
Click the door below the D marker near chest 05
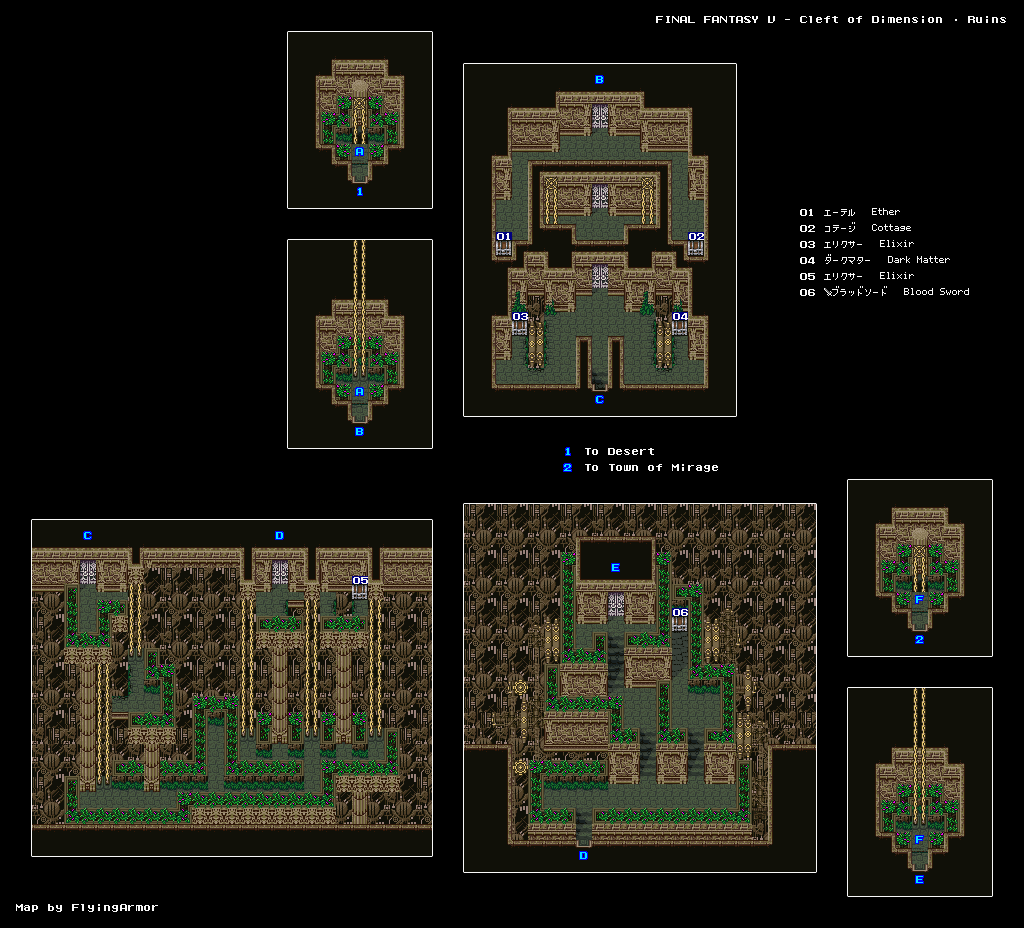coord(280,573)
